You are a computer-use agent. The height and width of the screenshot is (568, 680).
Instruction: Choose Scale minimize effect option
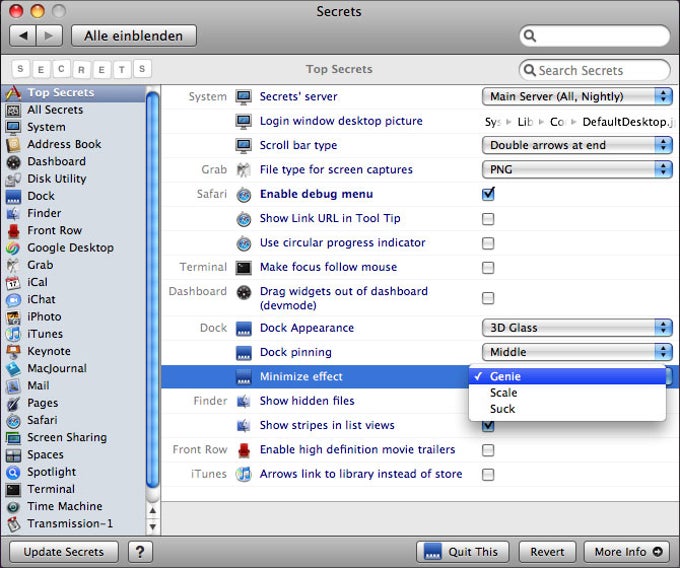pos(568,392)
